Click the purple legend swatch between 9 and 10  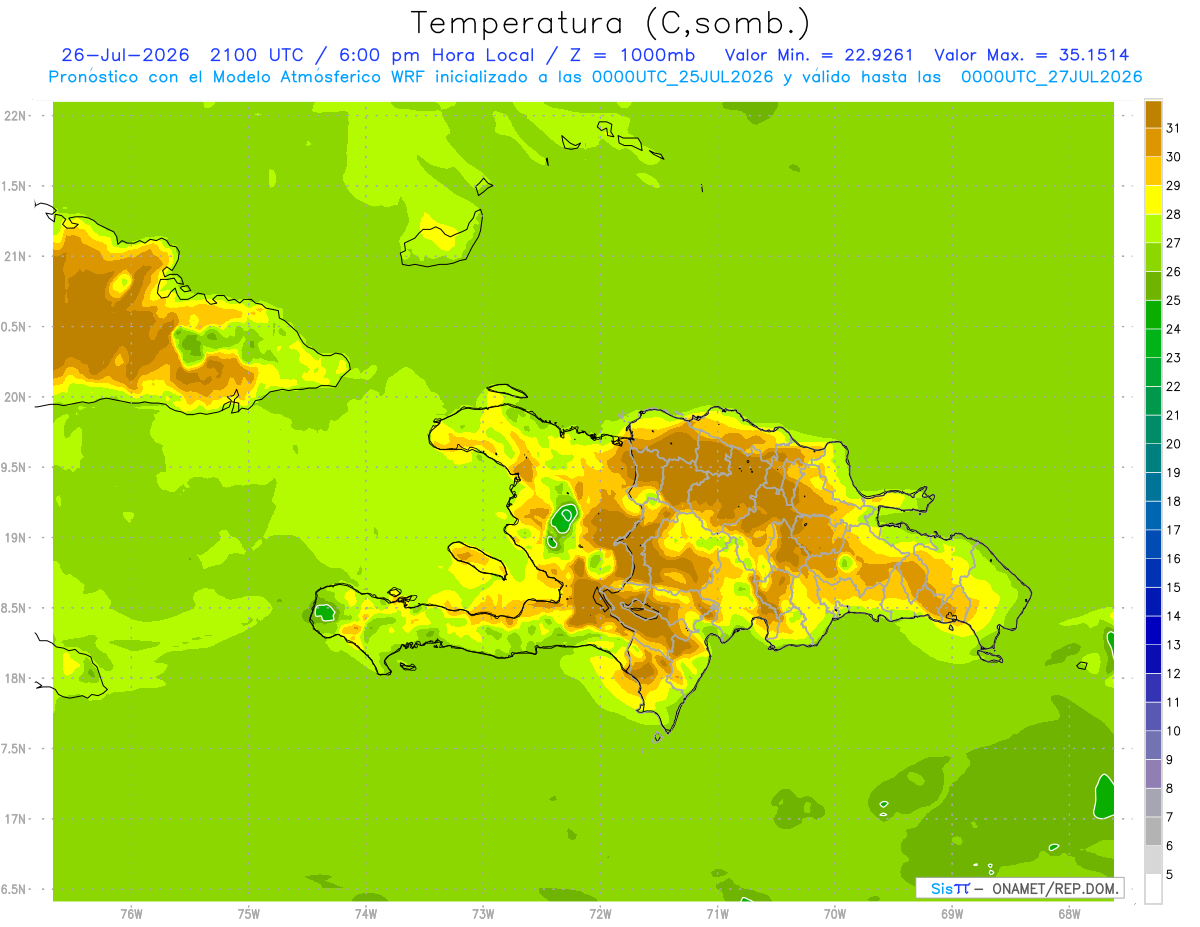[x=1153, y=745]
